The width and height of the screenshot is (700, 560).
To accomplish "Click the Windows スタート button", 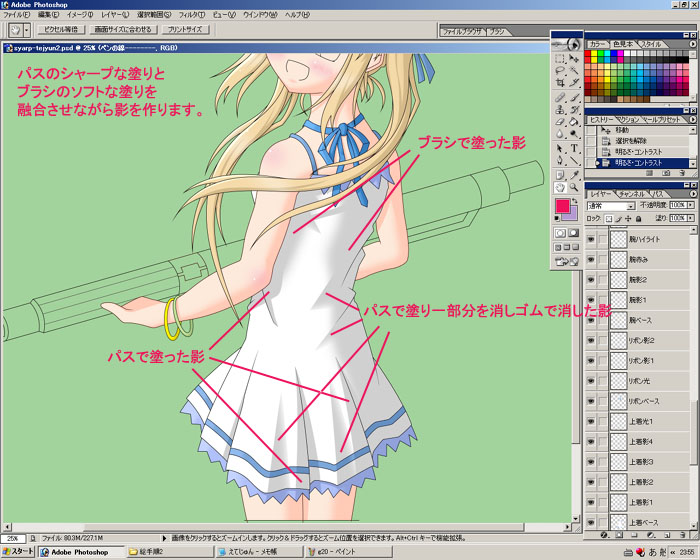I will (x=18, y=552).
